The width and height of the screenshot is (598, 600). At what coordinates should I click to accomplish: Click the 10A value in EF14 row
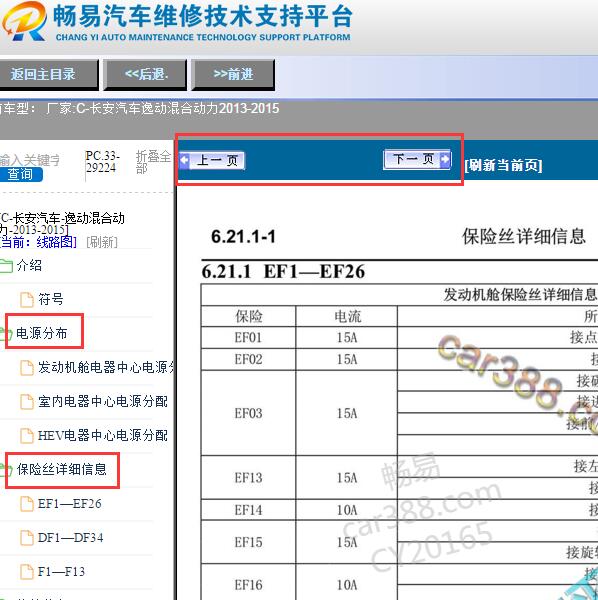coord(347,510)
